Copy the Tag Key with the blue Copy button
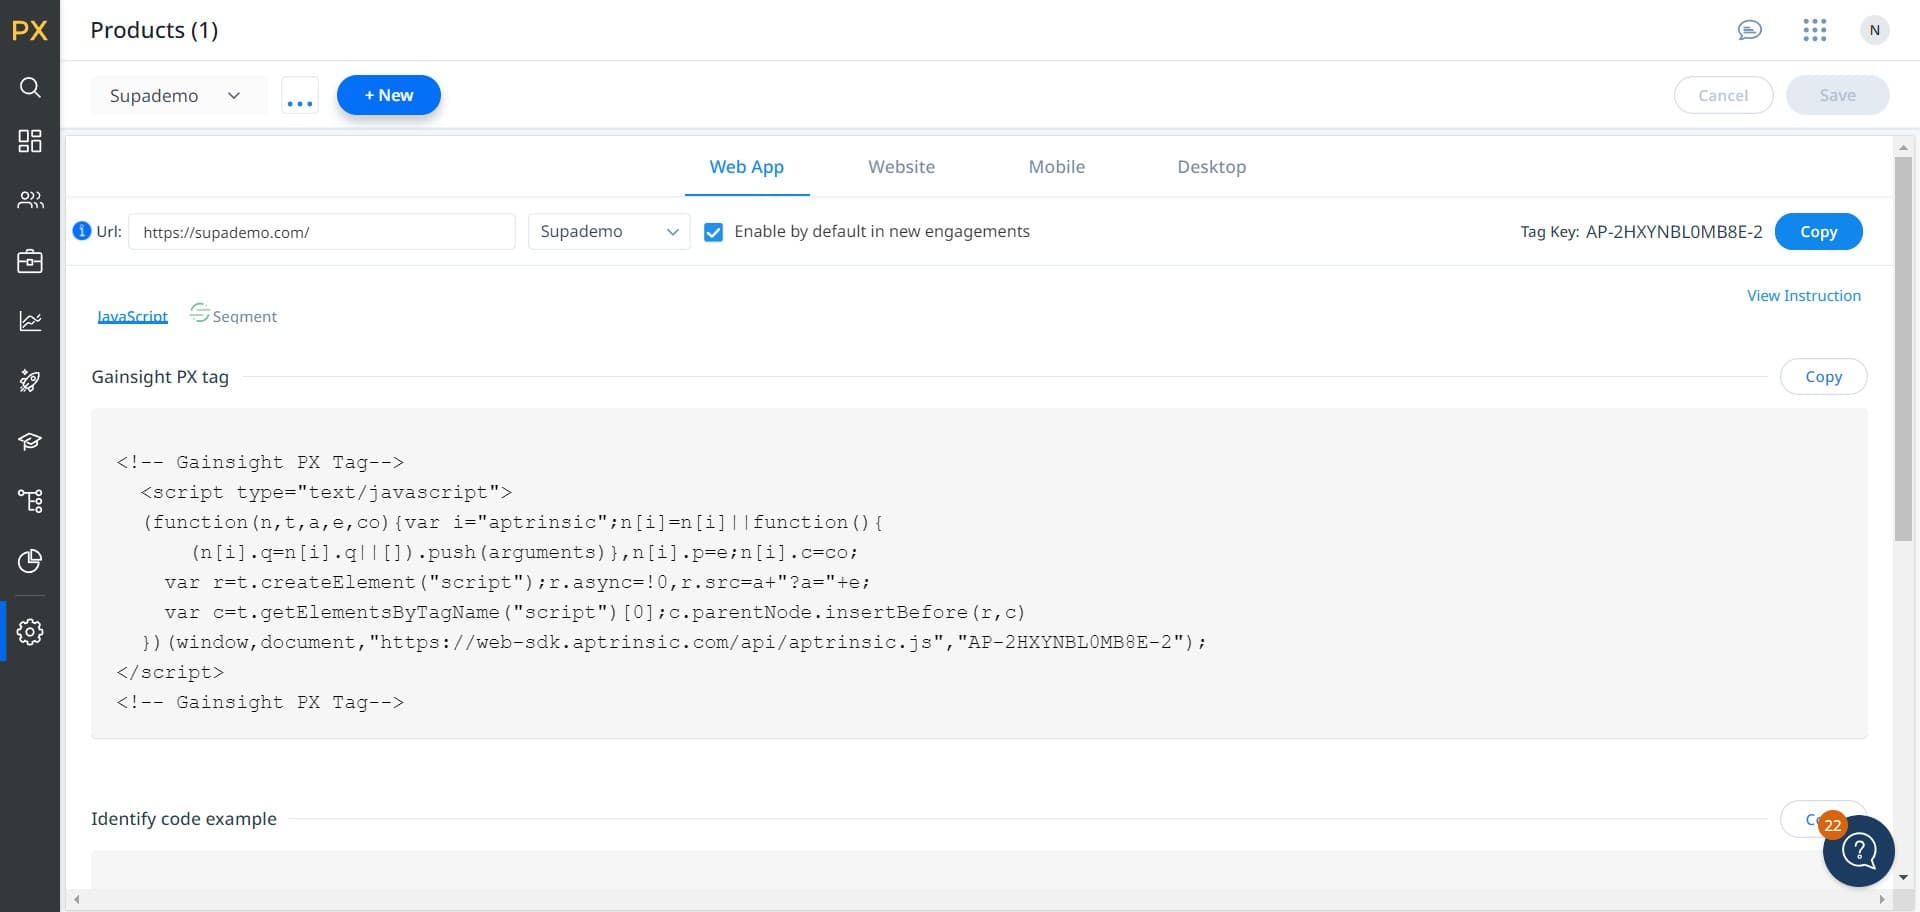The height and width of the screenshot is (912, 1920). tap(1817, 232)
